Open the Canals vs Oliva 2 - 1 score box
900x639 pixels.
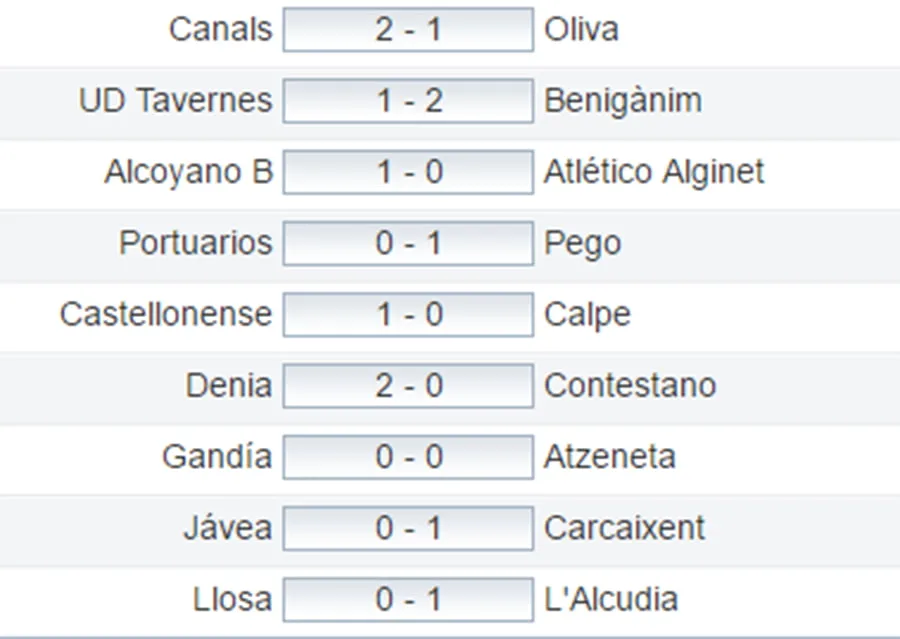[408, 30]
